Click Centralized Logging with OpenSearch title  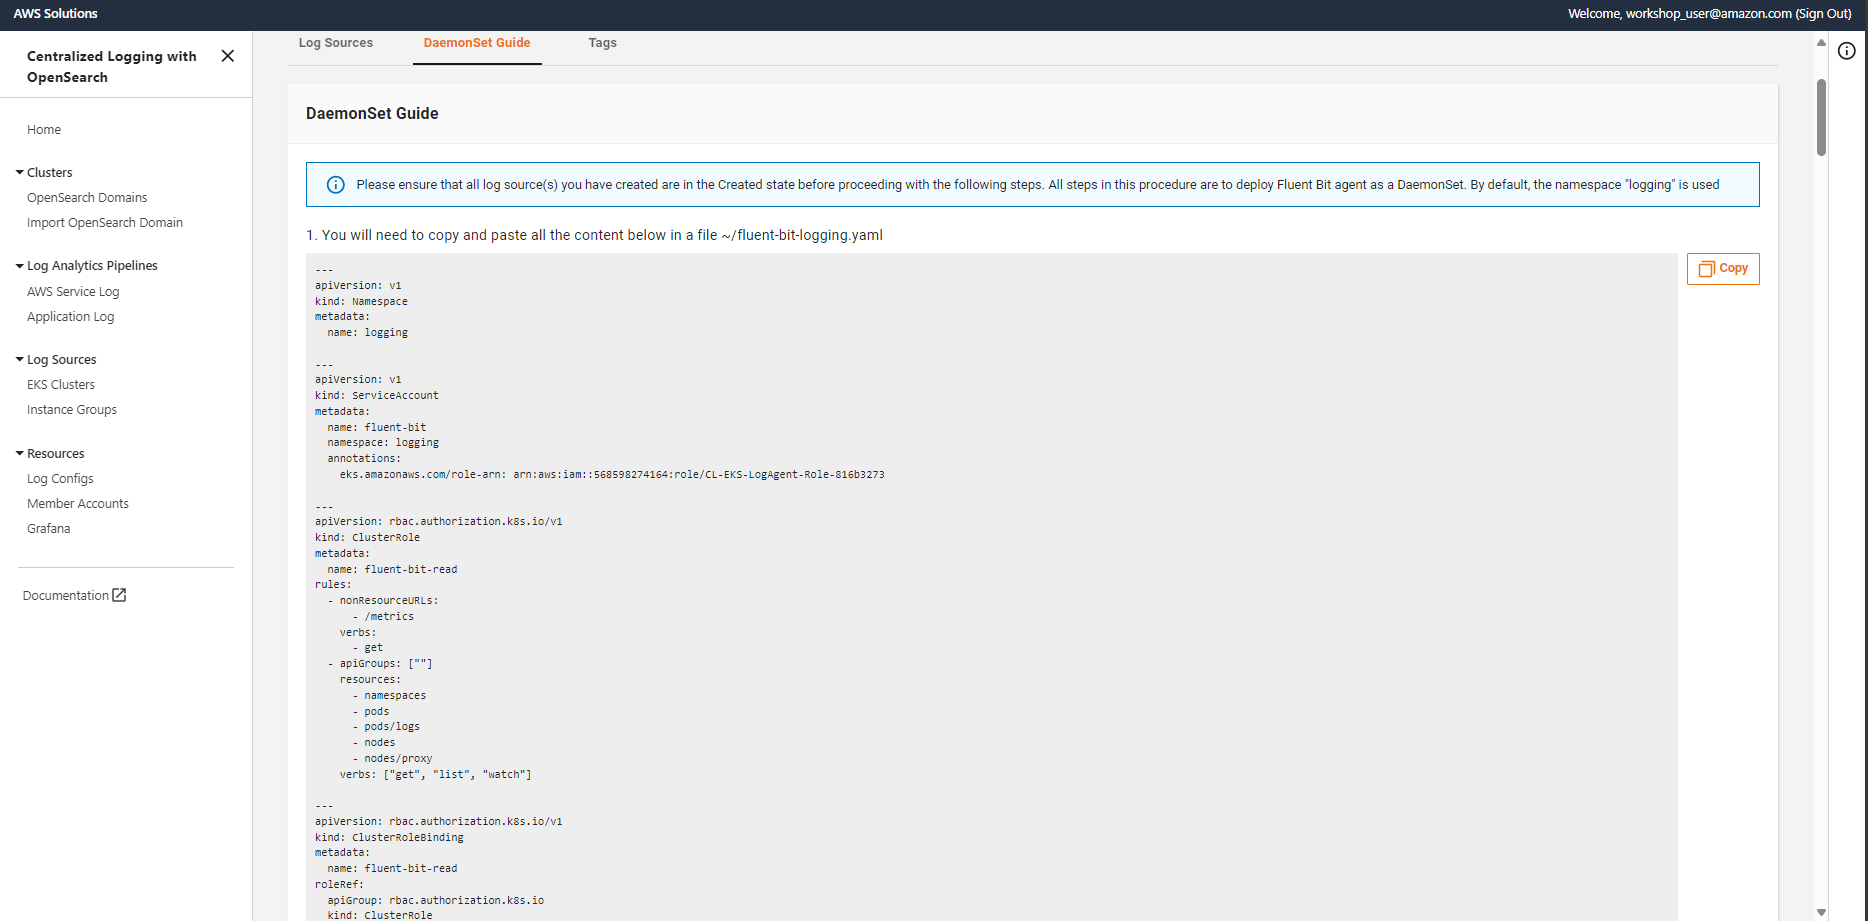click(x=112, y=67)
